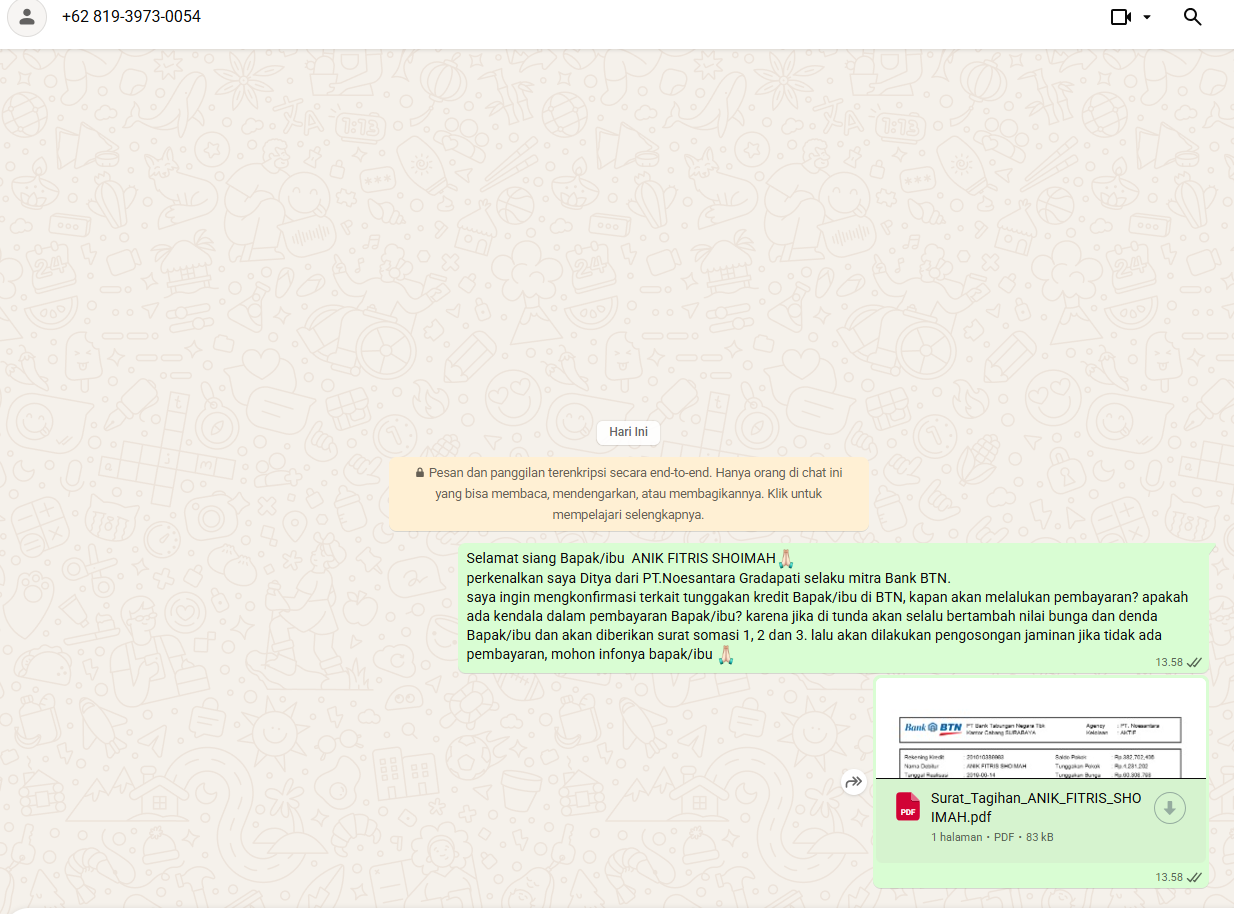Click phone number +62 819-3973-0054 header
The width and height of the screenshot is (1234, 914).
pyautogui.click(x=131, y=17)
